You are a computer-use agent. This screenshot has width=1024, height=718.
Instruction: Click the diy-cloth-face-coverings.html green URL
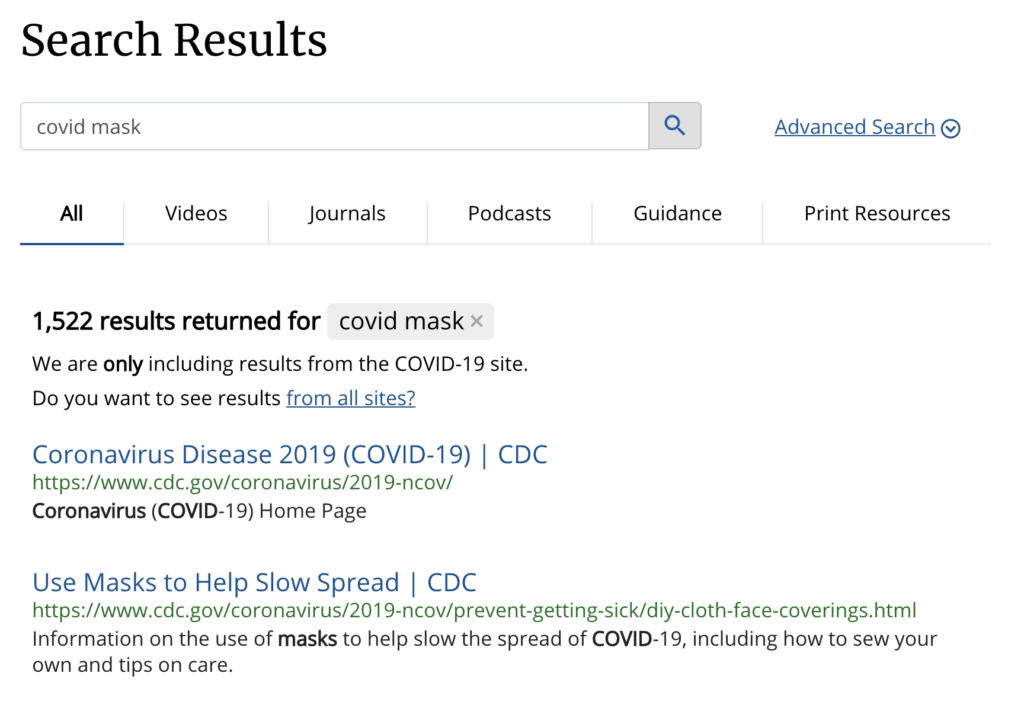click(474, 610)
